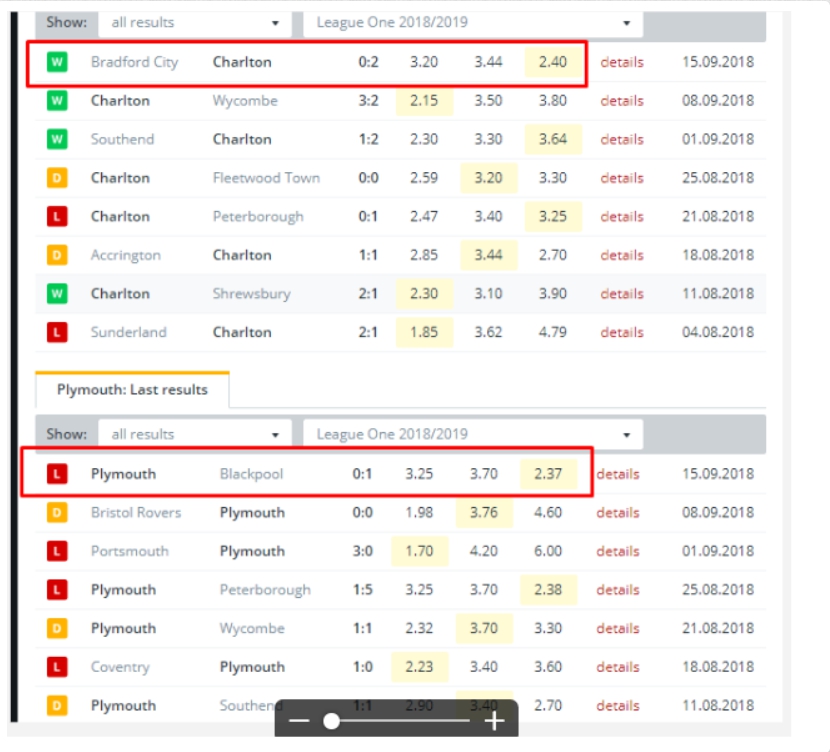Viewport: 830px width, 752px height.
Task: Zoom in with the plus button
Action: pyautogui.click(x=494, y=721)
